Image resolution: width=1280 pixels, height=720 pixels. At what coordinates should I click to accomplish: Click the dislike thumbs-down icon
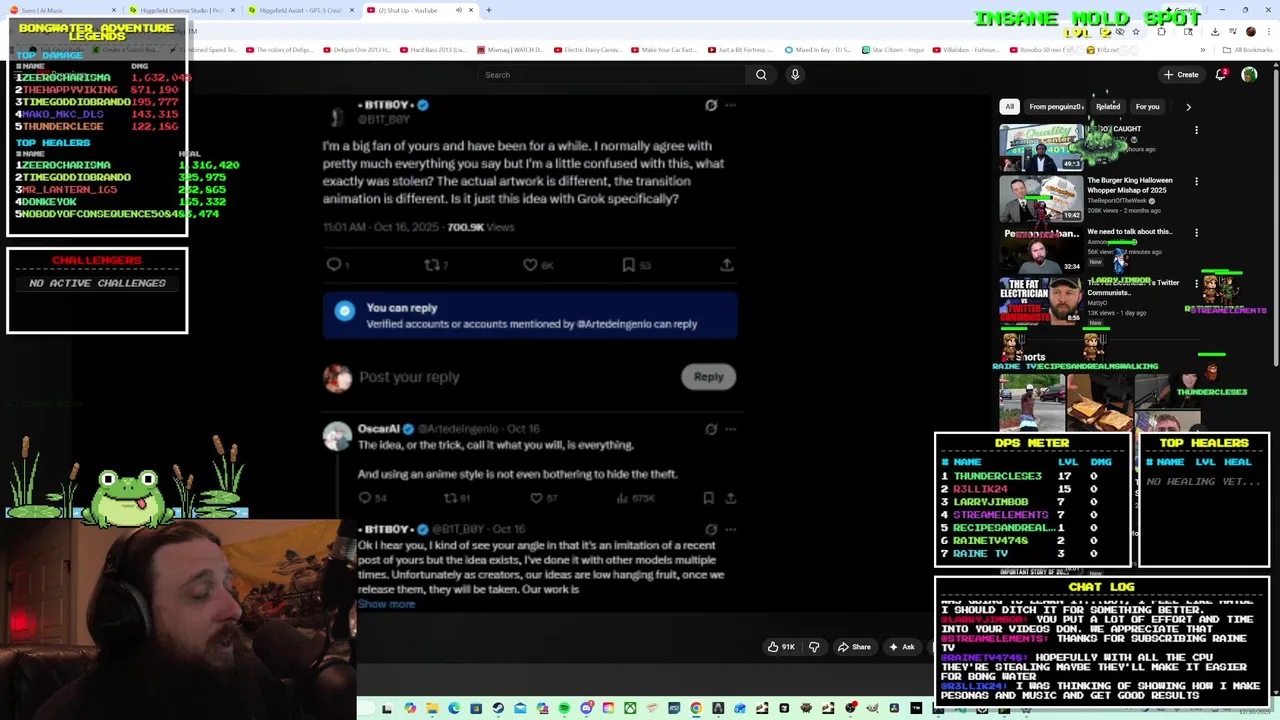point(813,647)
